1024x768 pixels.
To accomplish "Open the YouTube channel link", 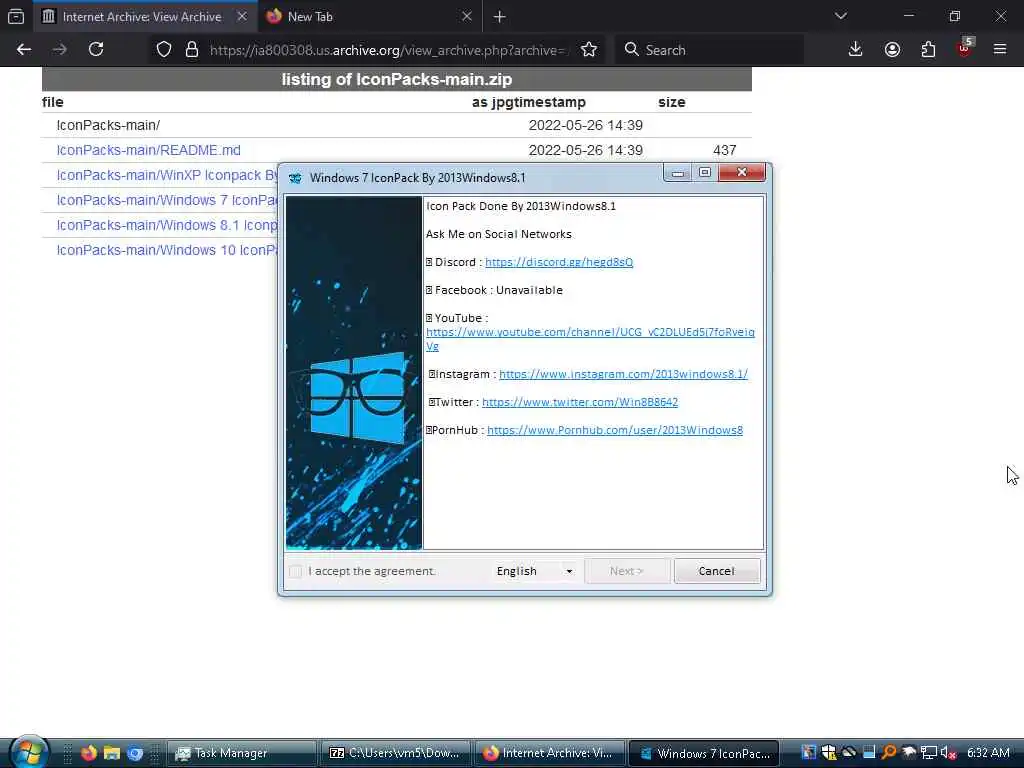I will pos(590,338).
